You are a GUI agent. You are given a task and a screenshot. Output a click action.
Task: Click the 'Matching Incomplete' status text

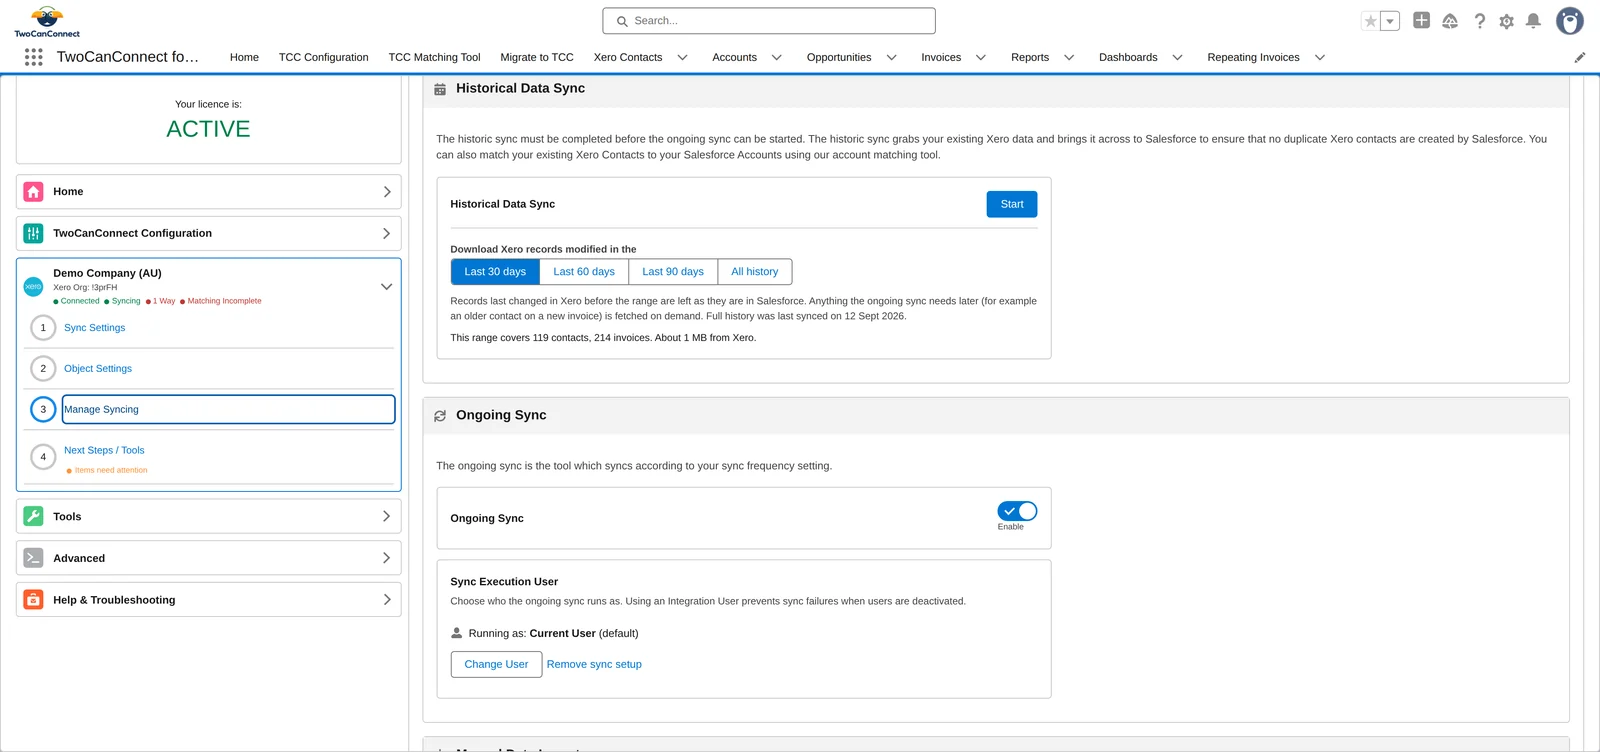[x=224, y=301]
